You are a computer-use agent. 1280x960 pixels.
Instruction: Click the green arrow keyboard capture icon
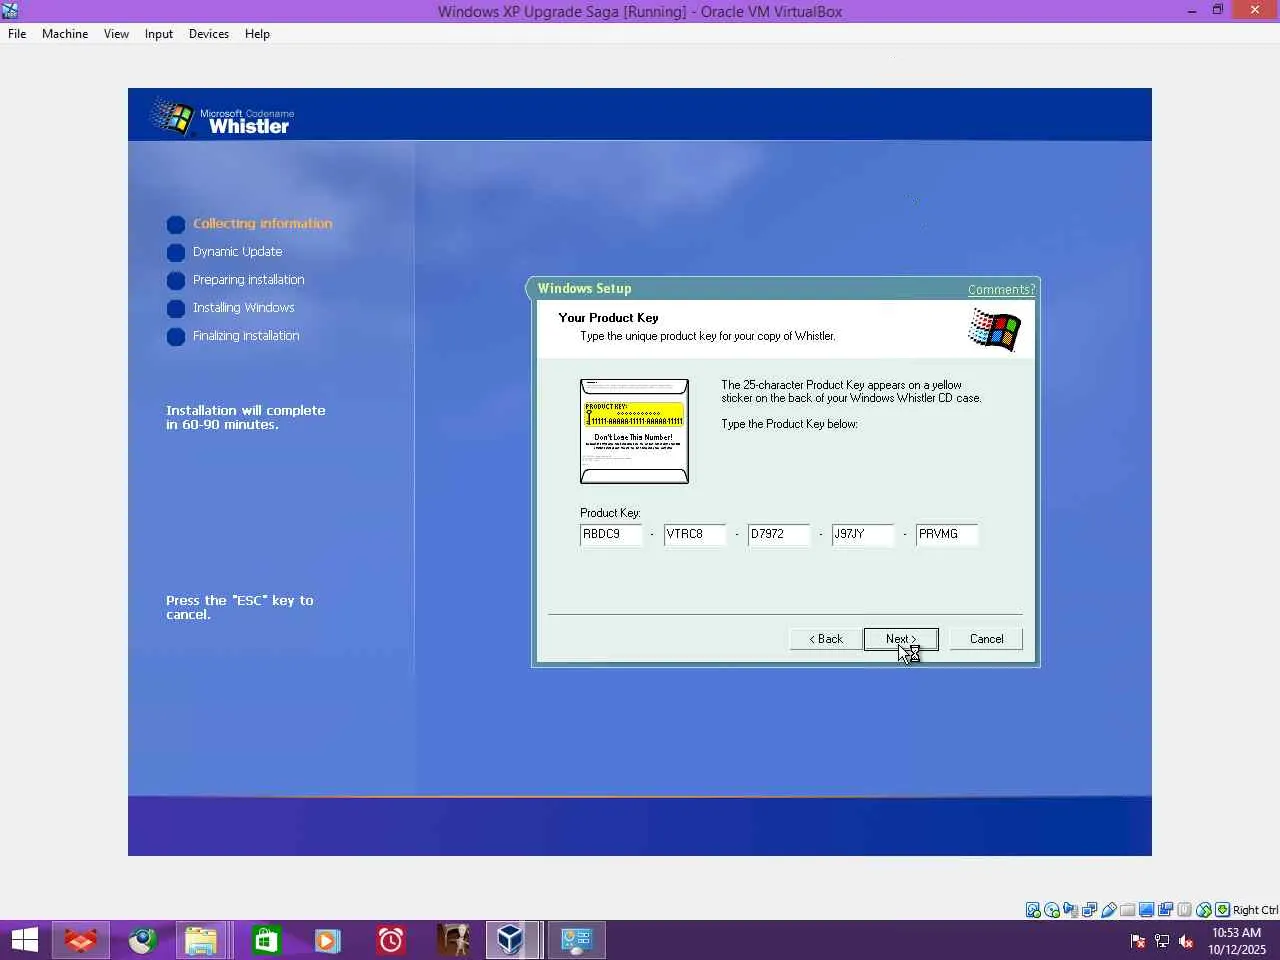tap(1222, 910)
